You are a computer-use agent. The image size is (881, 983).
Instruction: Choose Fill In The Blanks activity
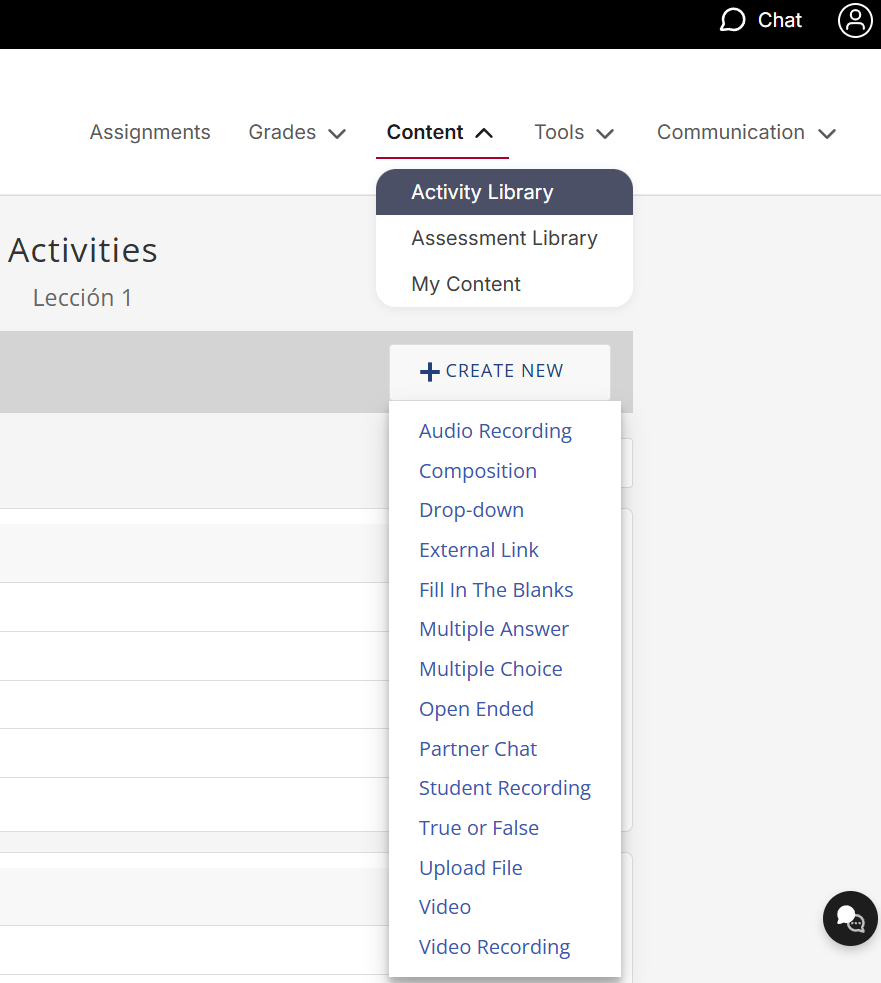click(x=496, y=590)
